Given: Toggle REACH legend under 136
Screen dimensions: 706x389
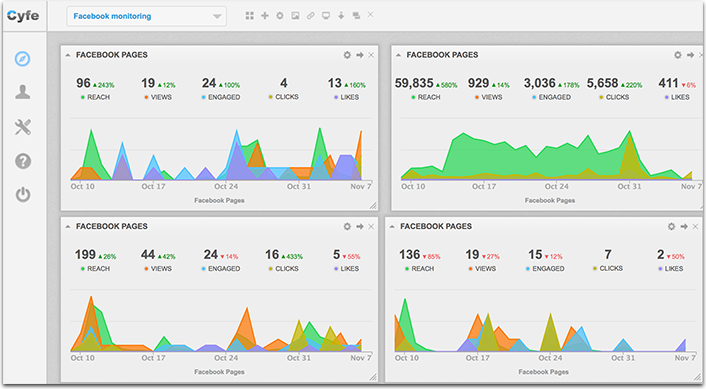Looking at the screenshot, I should coord(419,269).
